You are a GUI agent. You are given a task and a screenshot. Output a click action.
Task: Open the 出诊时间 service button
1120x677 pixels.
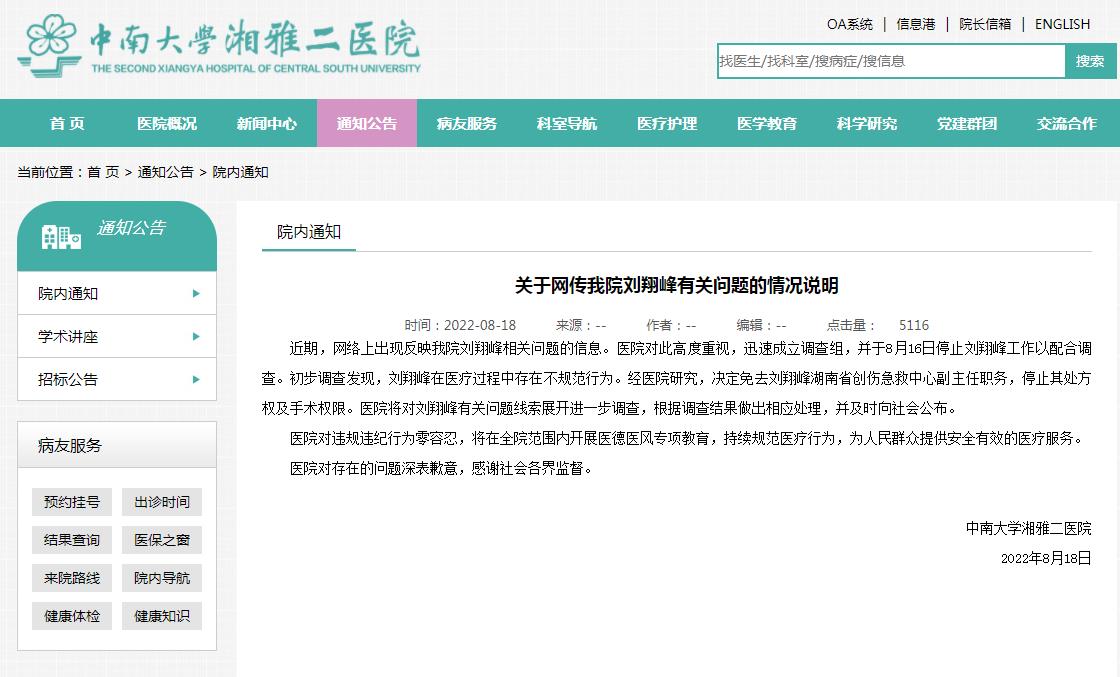click(162, 502)
